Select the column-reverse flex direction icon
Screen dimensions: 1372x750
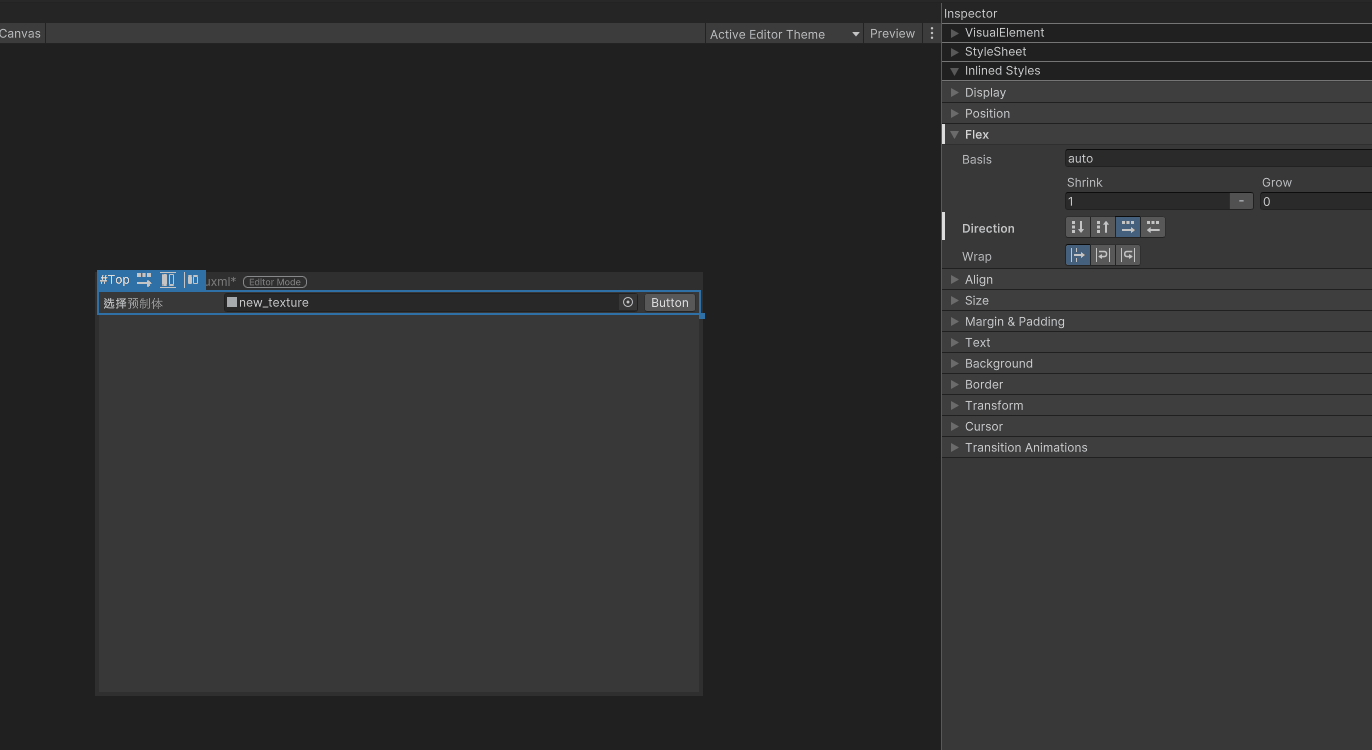(1102, 227)
